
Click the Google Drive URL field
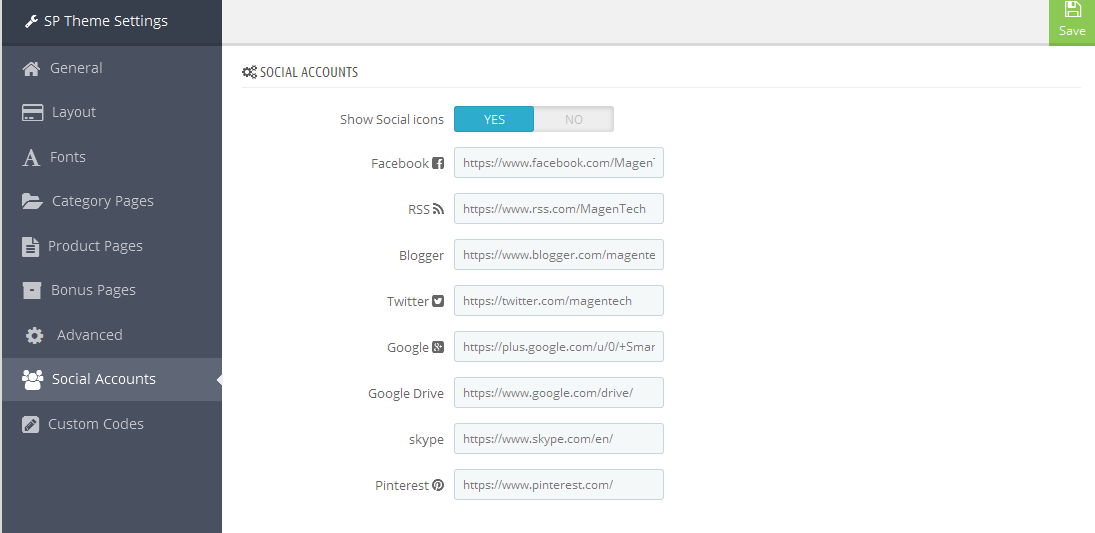(559, 393)
